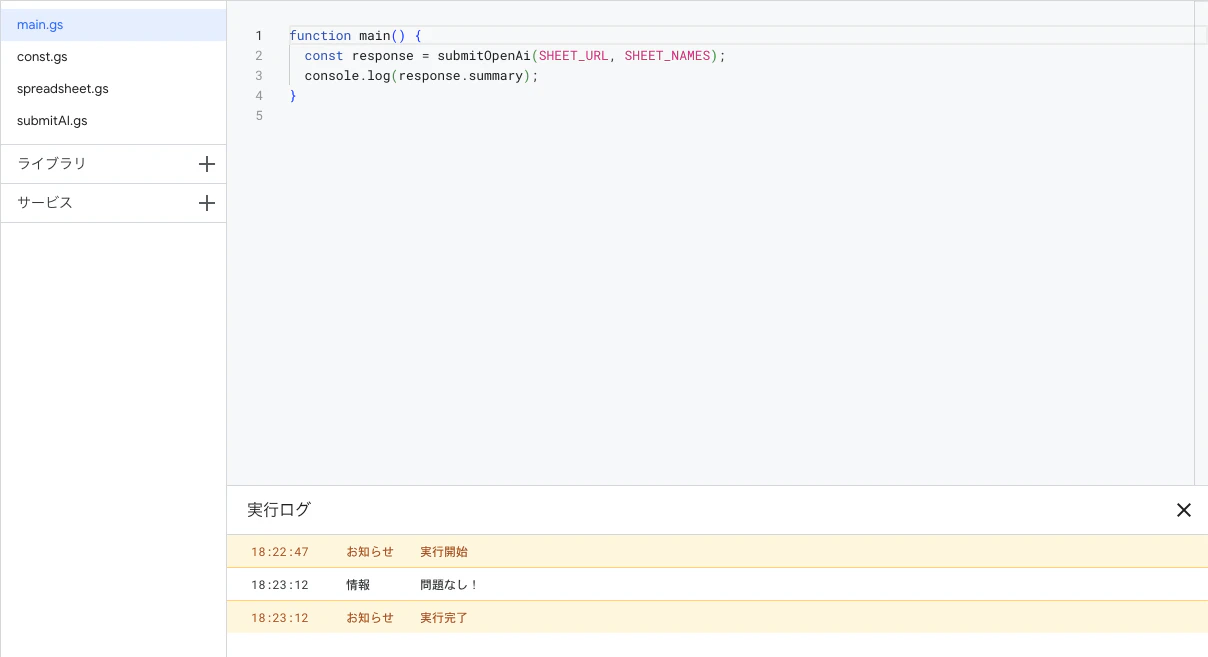Click SHEET_NAMES constant in code
This screenshot has width=1208, height=657.
667,56
